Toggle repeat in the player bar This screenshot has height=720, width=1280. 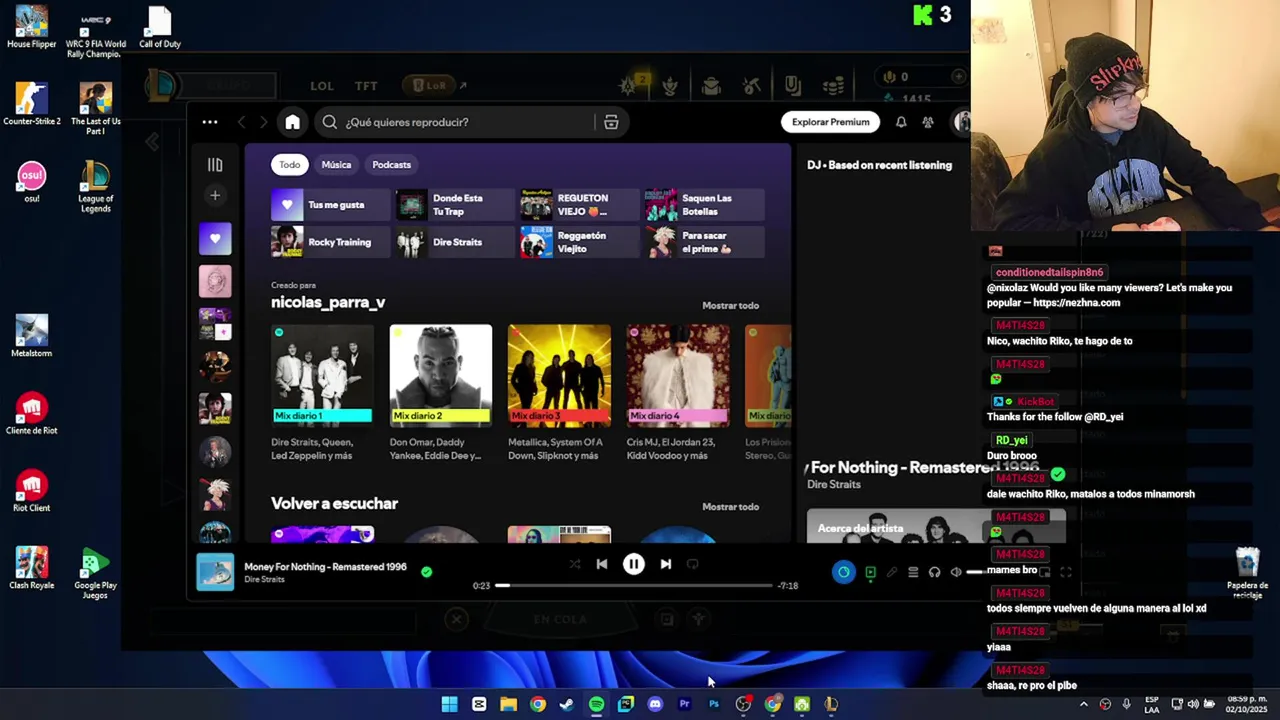[692, 564]
